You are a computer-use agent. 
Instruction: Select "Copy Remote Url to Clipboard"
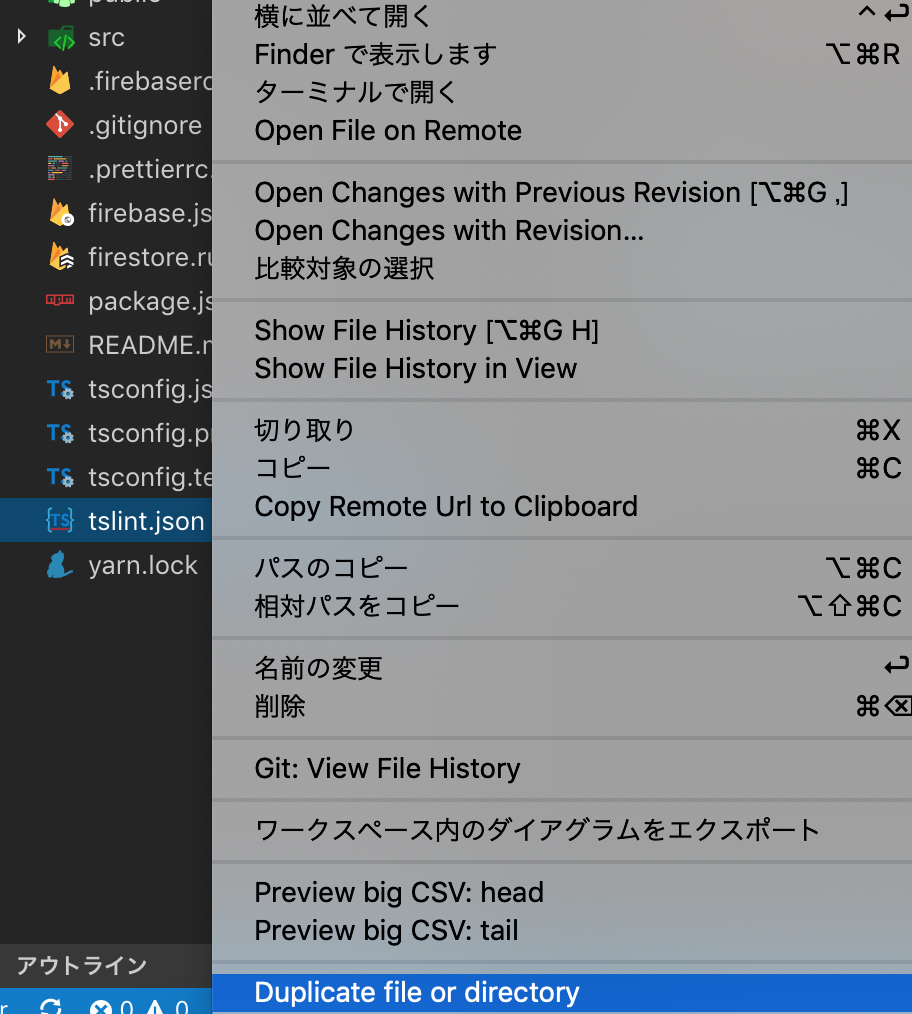coord(446,507)
